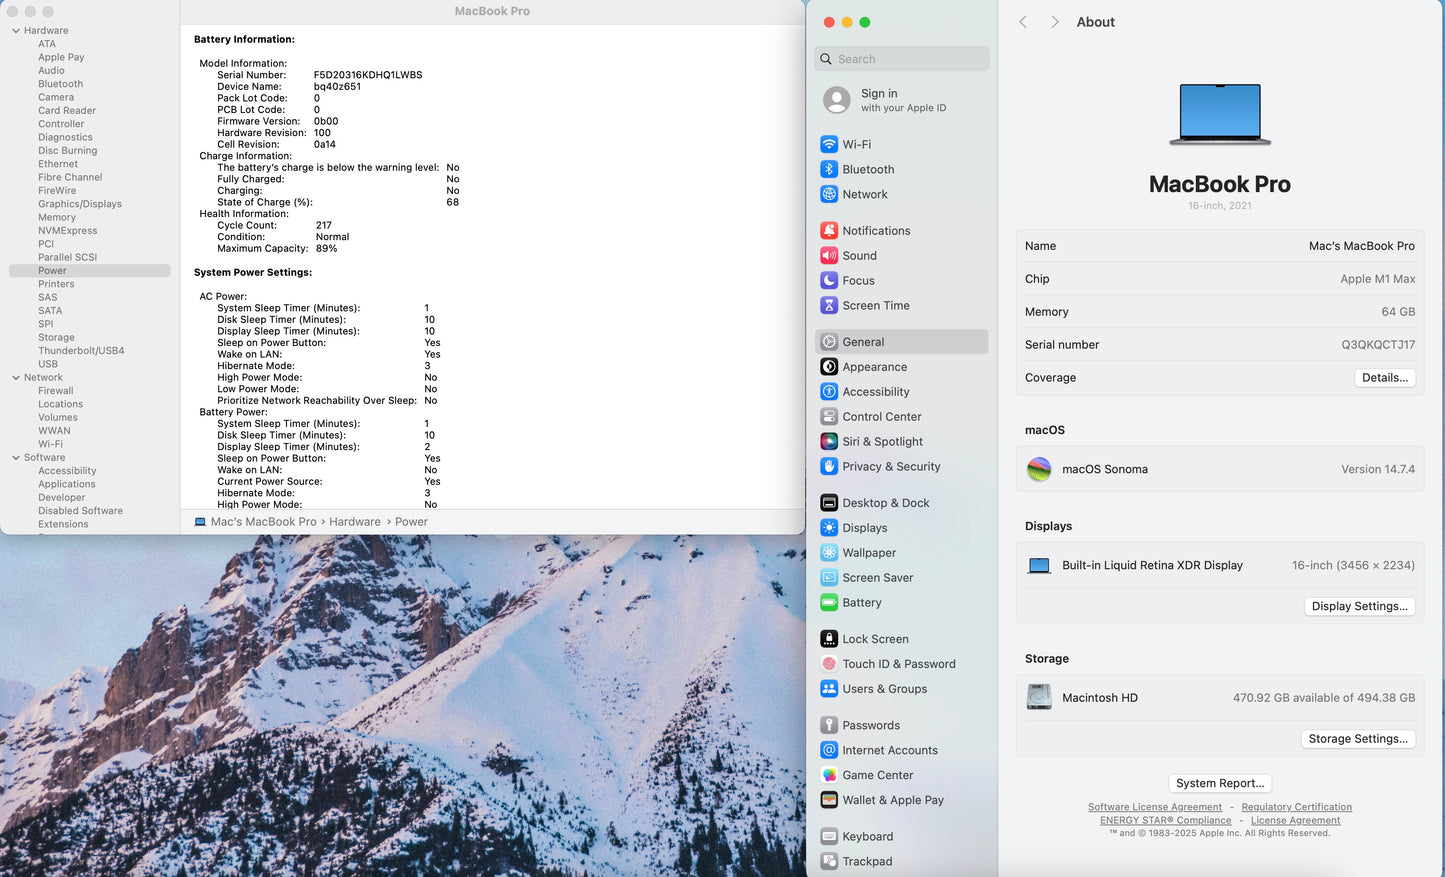Collapse the Hardware tree section
This screenshot has width=1445, height=877.
[x=16, y=31]
